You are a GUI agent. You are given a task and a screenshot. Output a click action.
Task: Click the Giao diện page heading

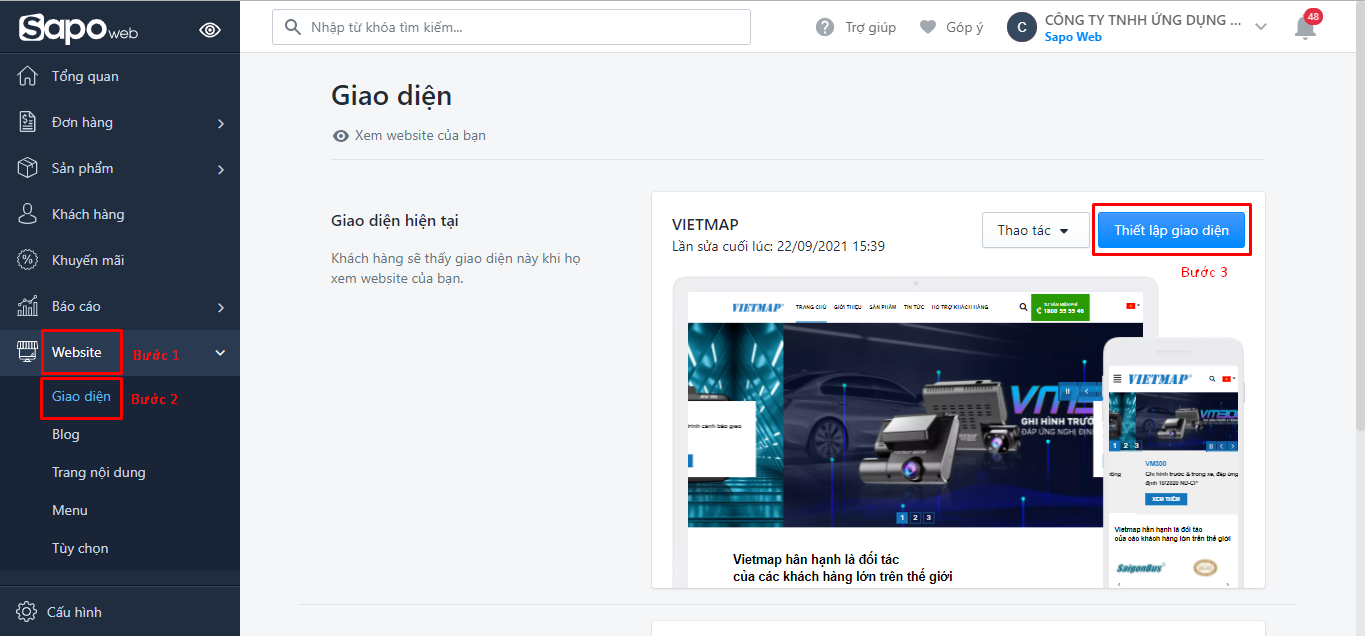[391, 95]
